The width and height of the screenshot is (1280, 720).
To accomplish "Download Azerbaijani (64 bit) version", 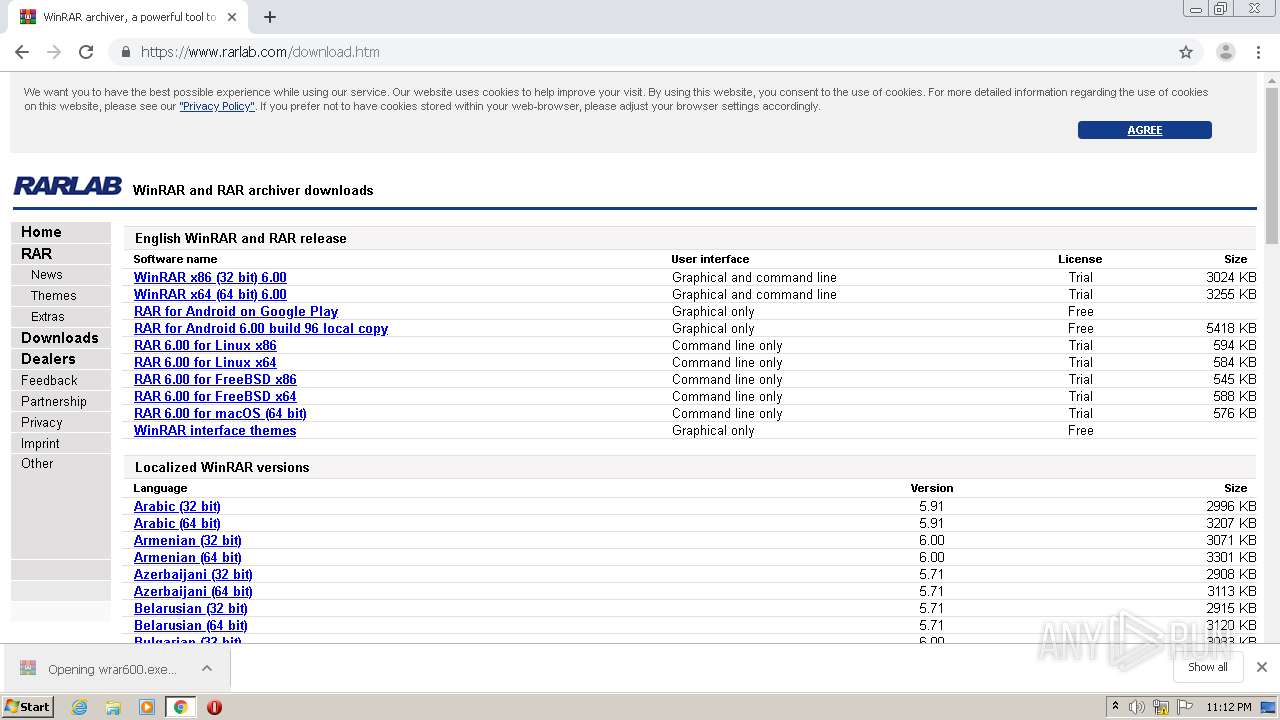I will (193, 591).
